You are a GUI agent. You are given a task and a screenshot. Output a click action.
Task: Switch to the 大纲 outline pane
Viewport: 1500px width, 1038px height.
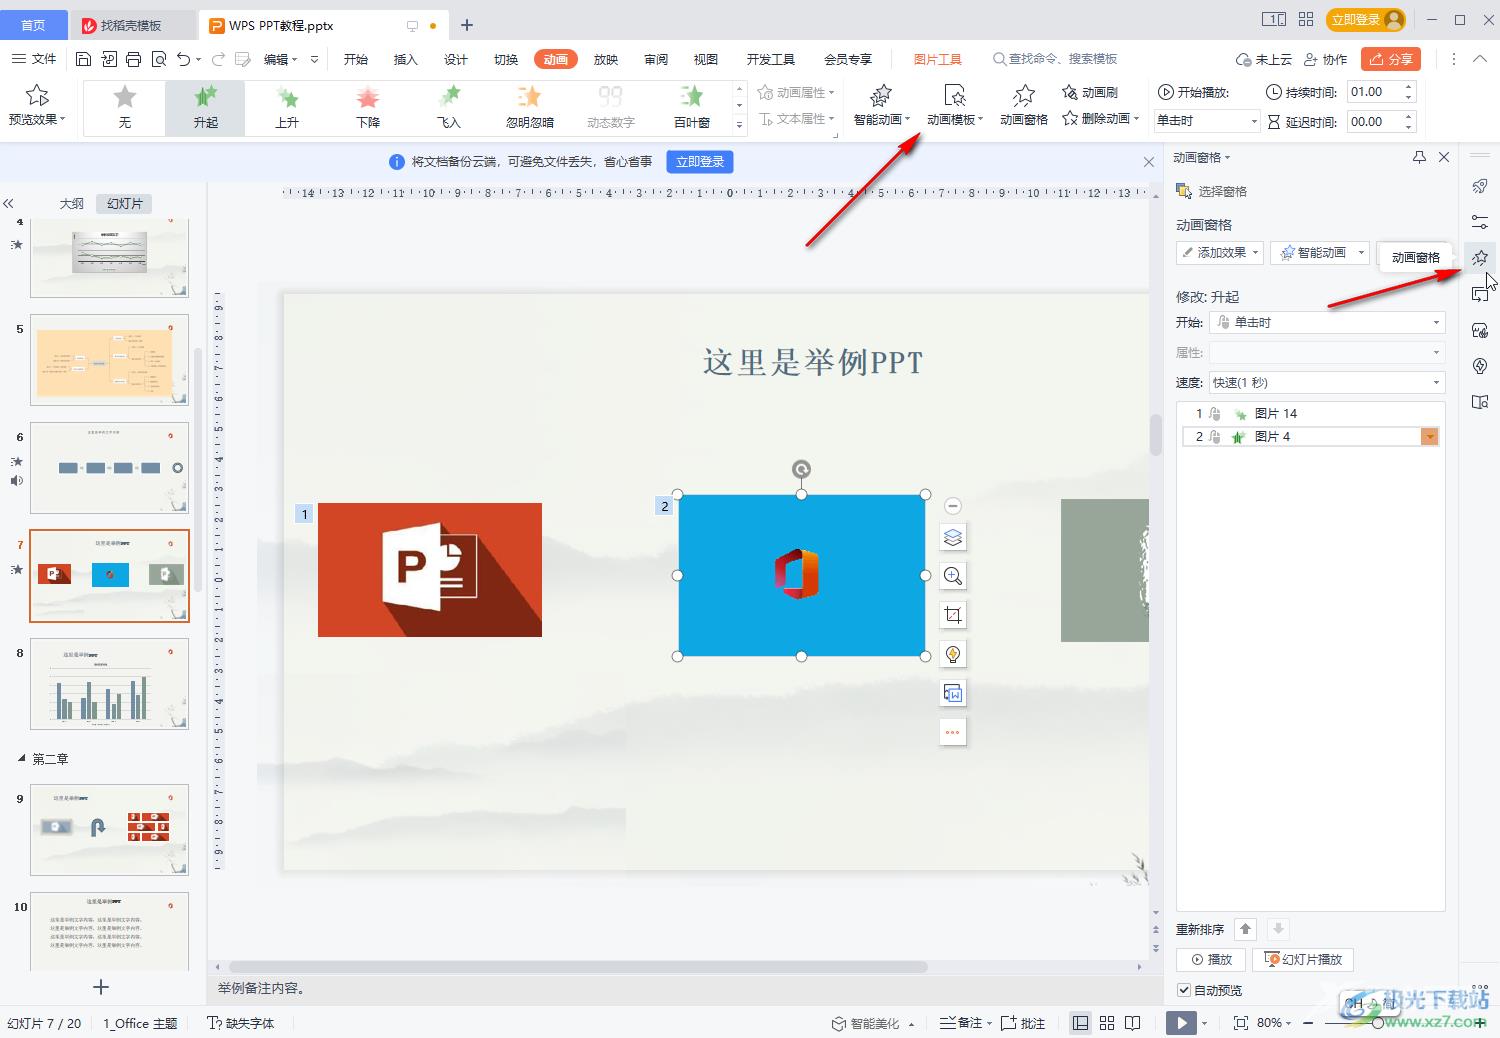click(x=72, y=203)
